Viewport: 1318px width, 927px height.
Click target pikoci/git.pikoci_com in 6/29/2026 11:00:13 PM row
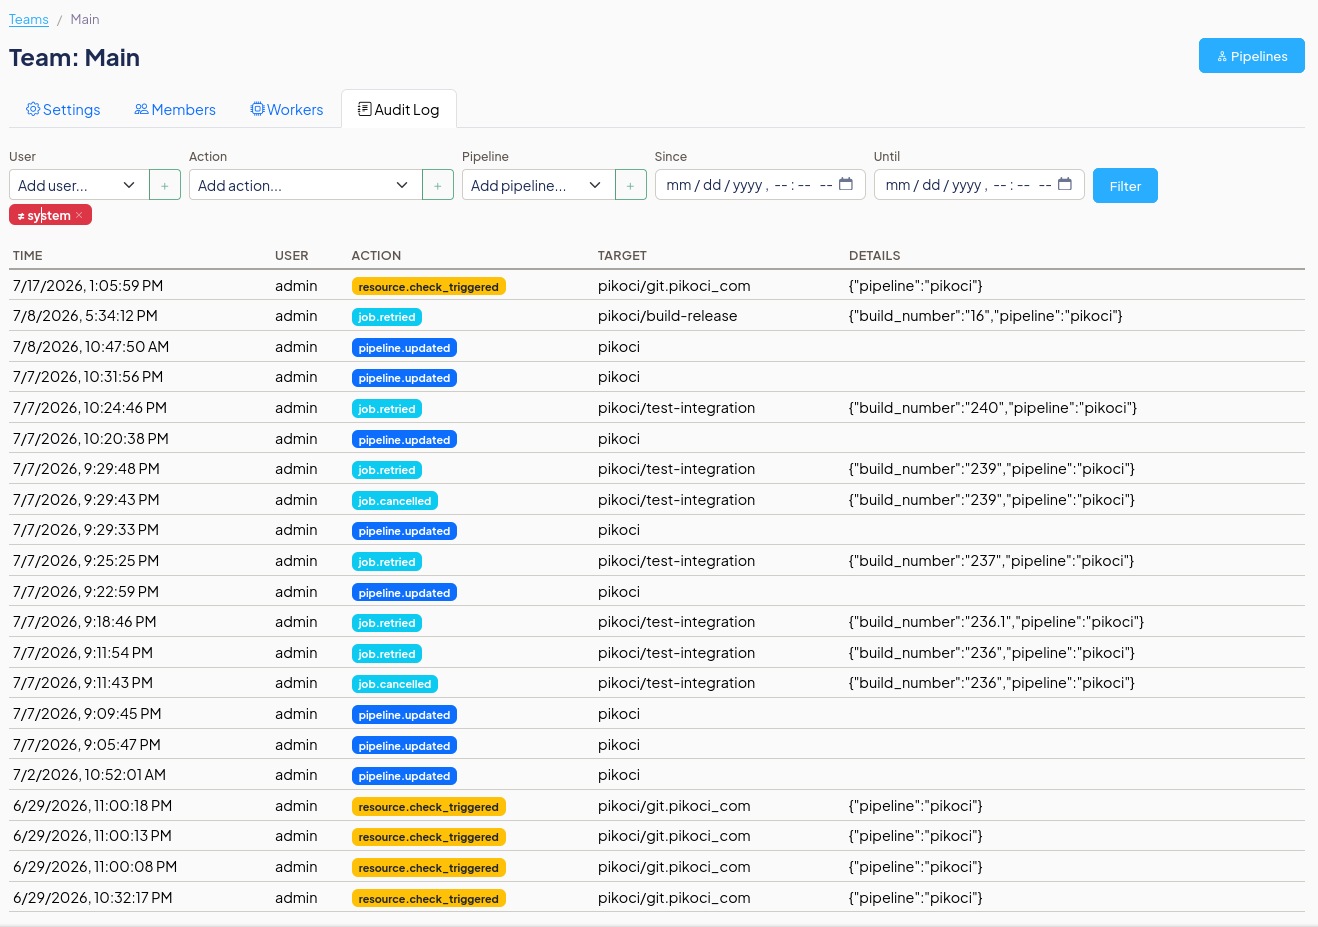pyautogui.click(x=674, y=836)
